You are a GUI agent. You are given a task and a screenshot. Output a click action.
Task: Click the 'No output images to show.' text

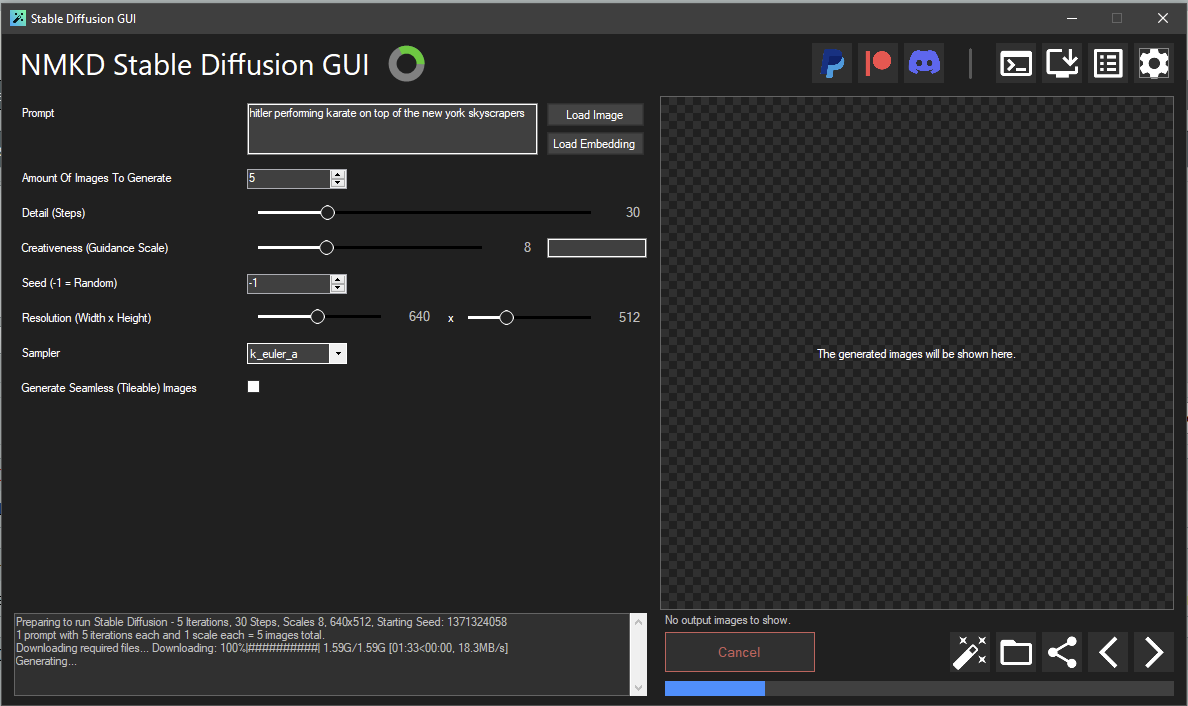point(727,620)
